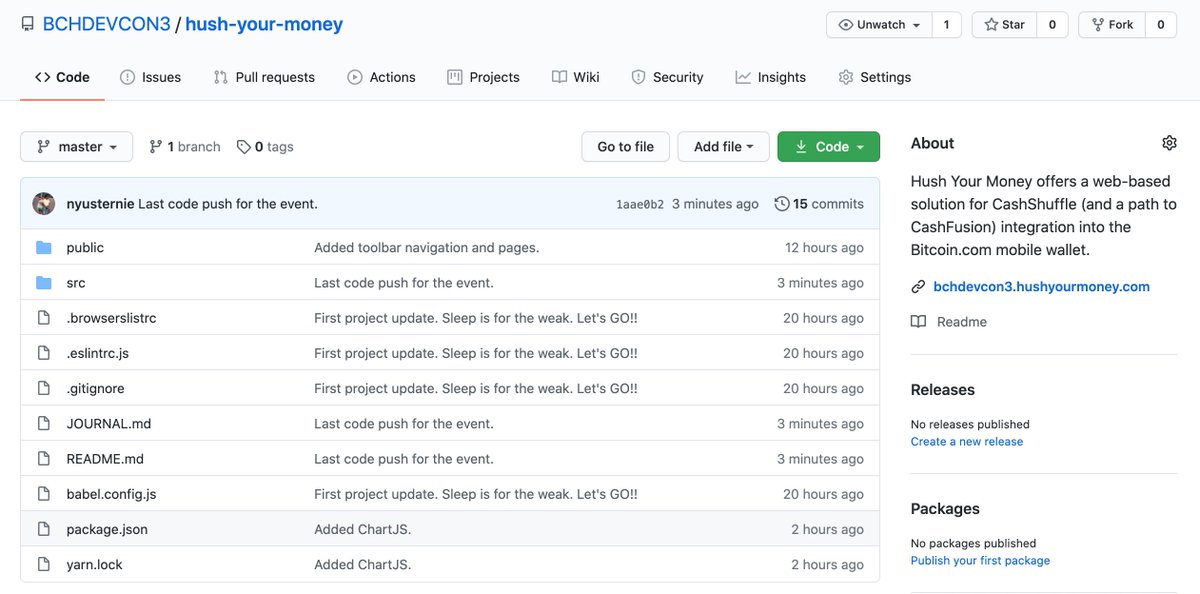Open the Packages heading link
The height and width of the screenshot is (594, 1200).
[945, 509]
